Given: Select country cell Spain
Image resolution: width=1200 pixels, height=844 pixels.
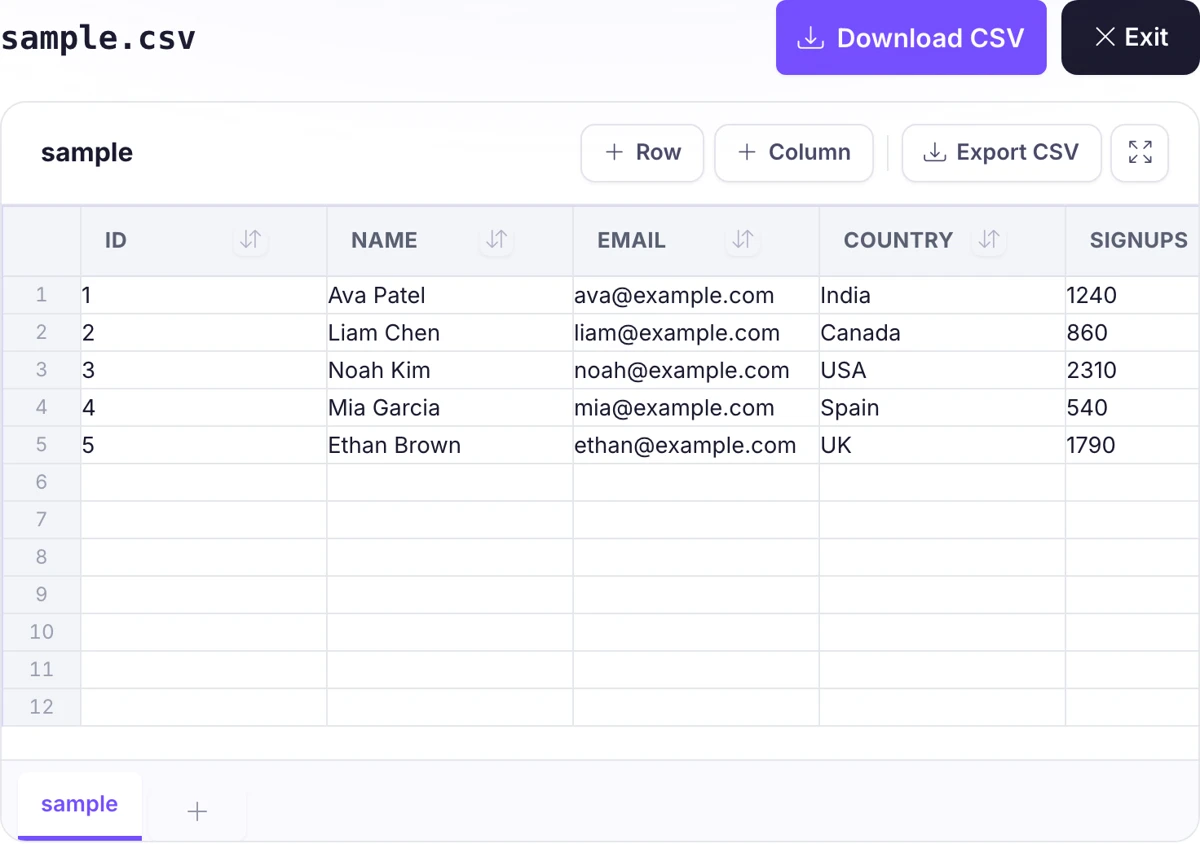Looking at the screenshot, I should click(942, 408).
